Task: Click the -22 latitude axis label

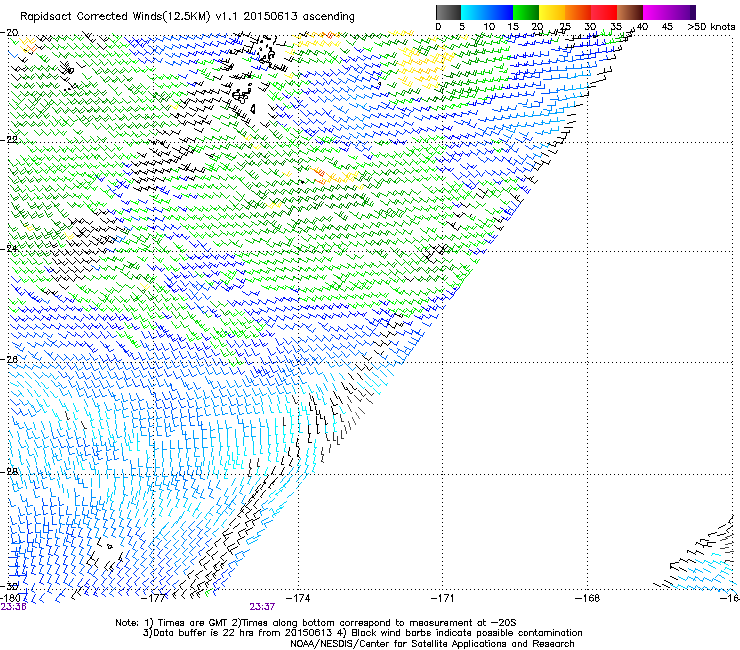Action: point(9,139)
